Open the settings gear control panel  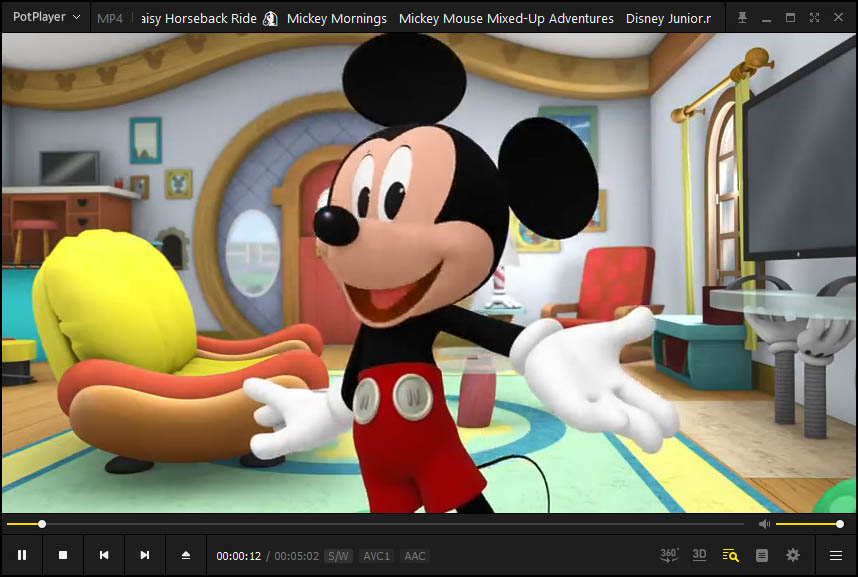coord(793,555)
